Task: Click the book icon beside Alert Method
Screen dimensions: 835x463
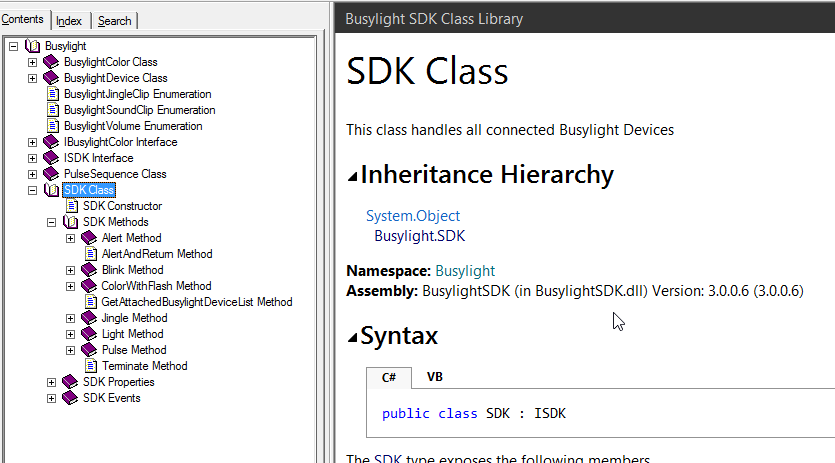Action: click(89, 238)
